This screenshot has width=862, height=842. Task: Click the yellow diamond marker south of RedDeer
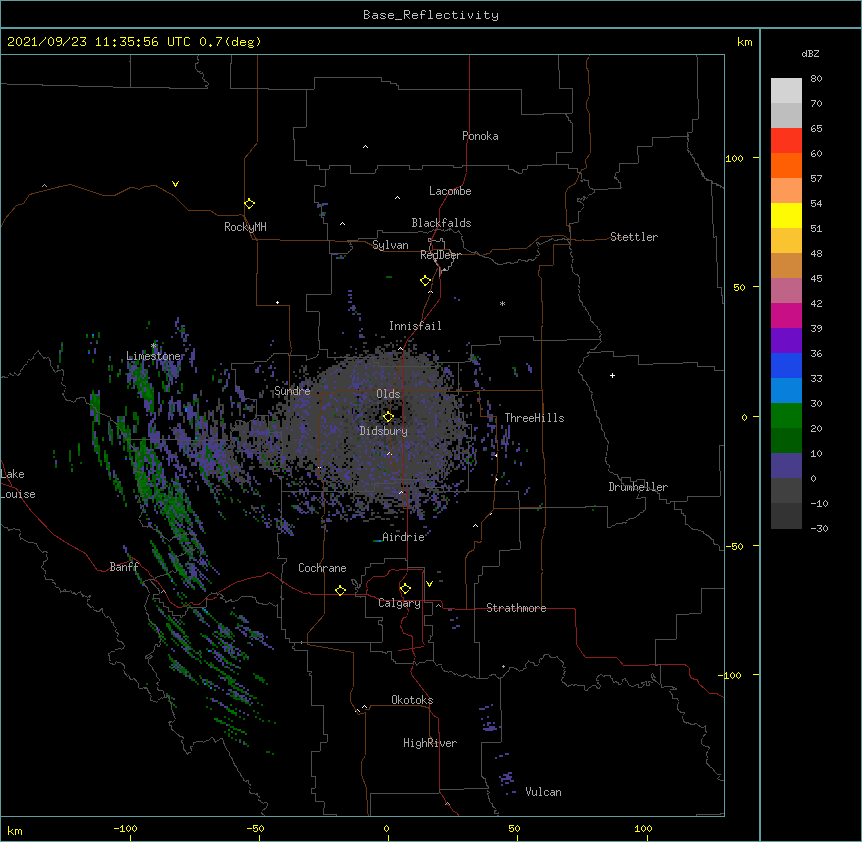click(x=425, y=281)
